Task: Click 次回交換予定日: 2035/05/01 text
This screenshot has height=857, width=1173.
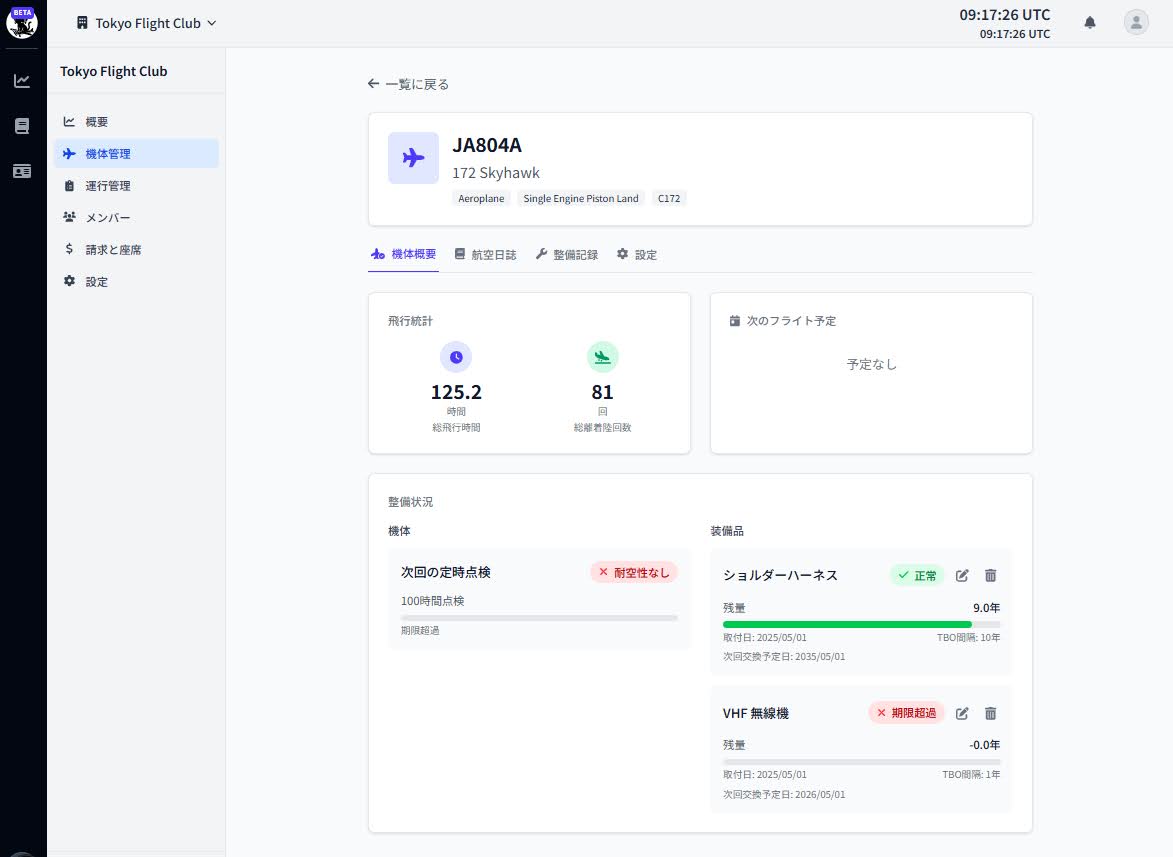Action: click(x=784, y=657)
